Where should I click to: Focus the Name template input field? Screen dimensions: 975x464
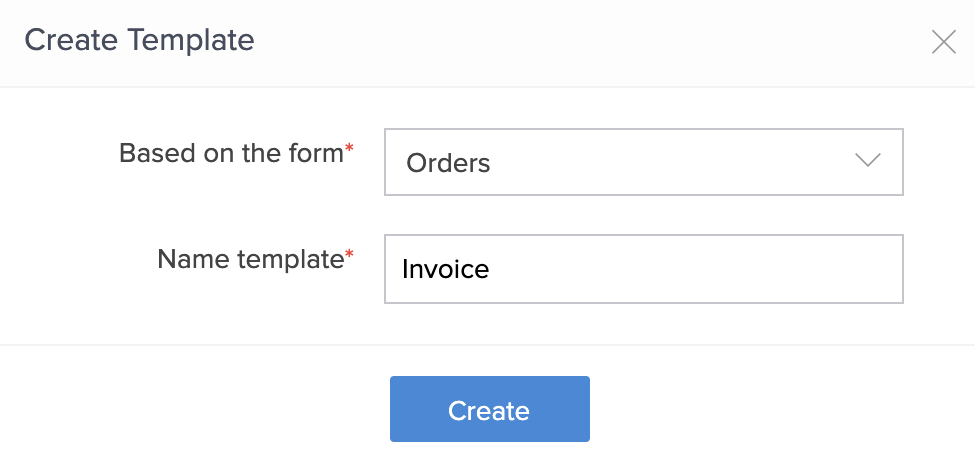[643, 269]
